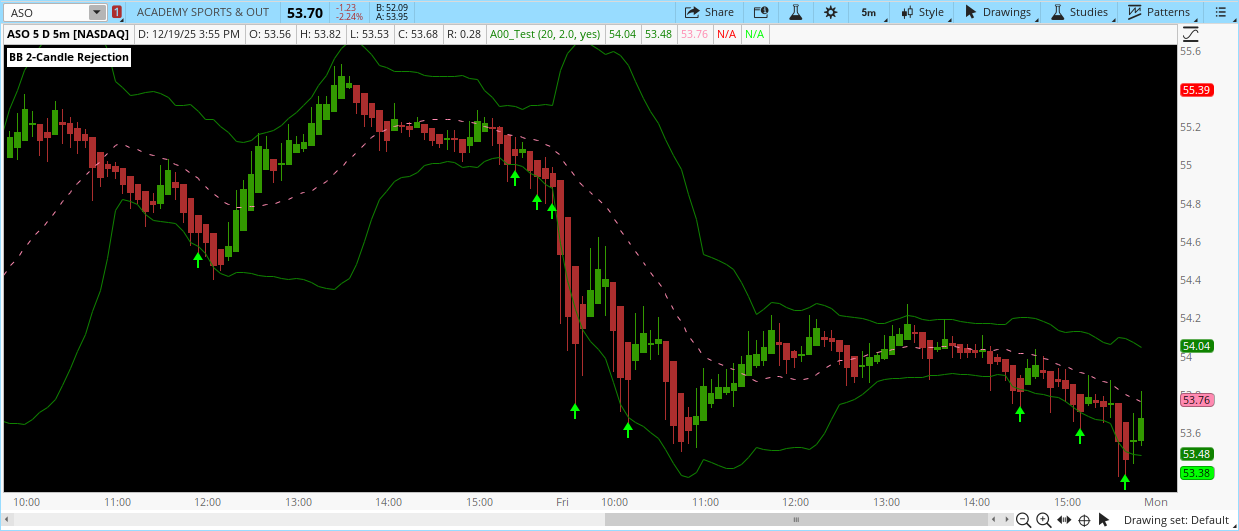Open the hamburger list menu icon
Image resolution: width=1239 pixels, height=531 pixels.
click(x=1220, y=12)
